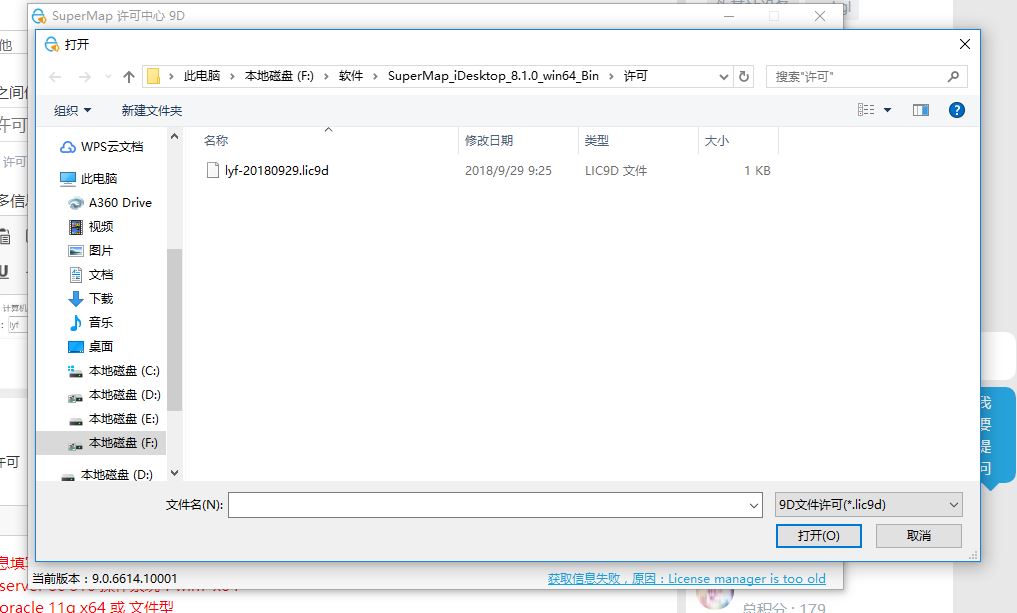Change view with the view mode icon
Screen dimensions: 1017x613
(866, 110)
